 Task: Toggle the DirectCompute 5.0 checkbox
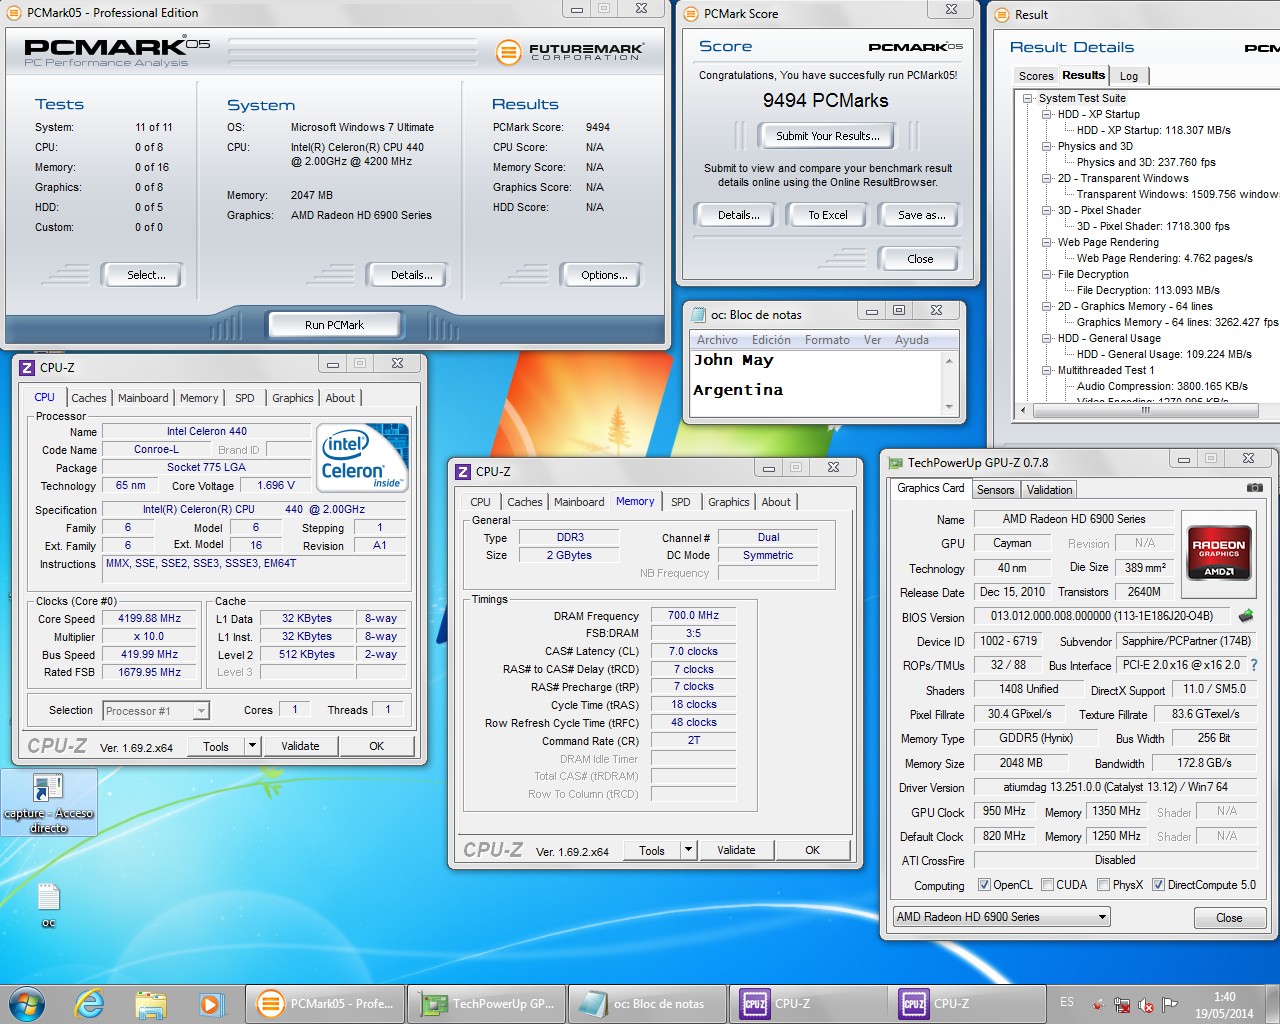[1158, 885]
